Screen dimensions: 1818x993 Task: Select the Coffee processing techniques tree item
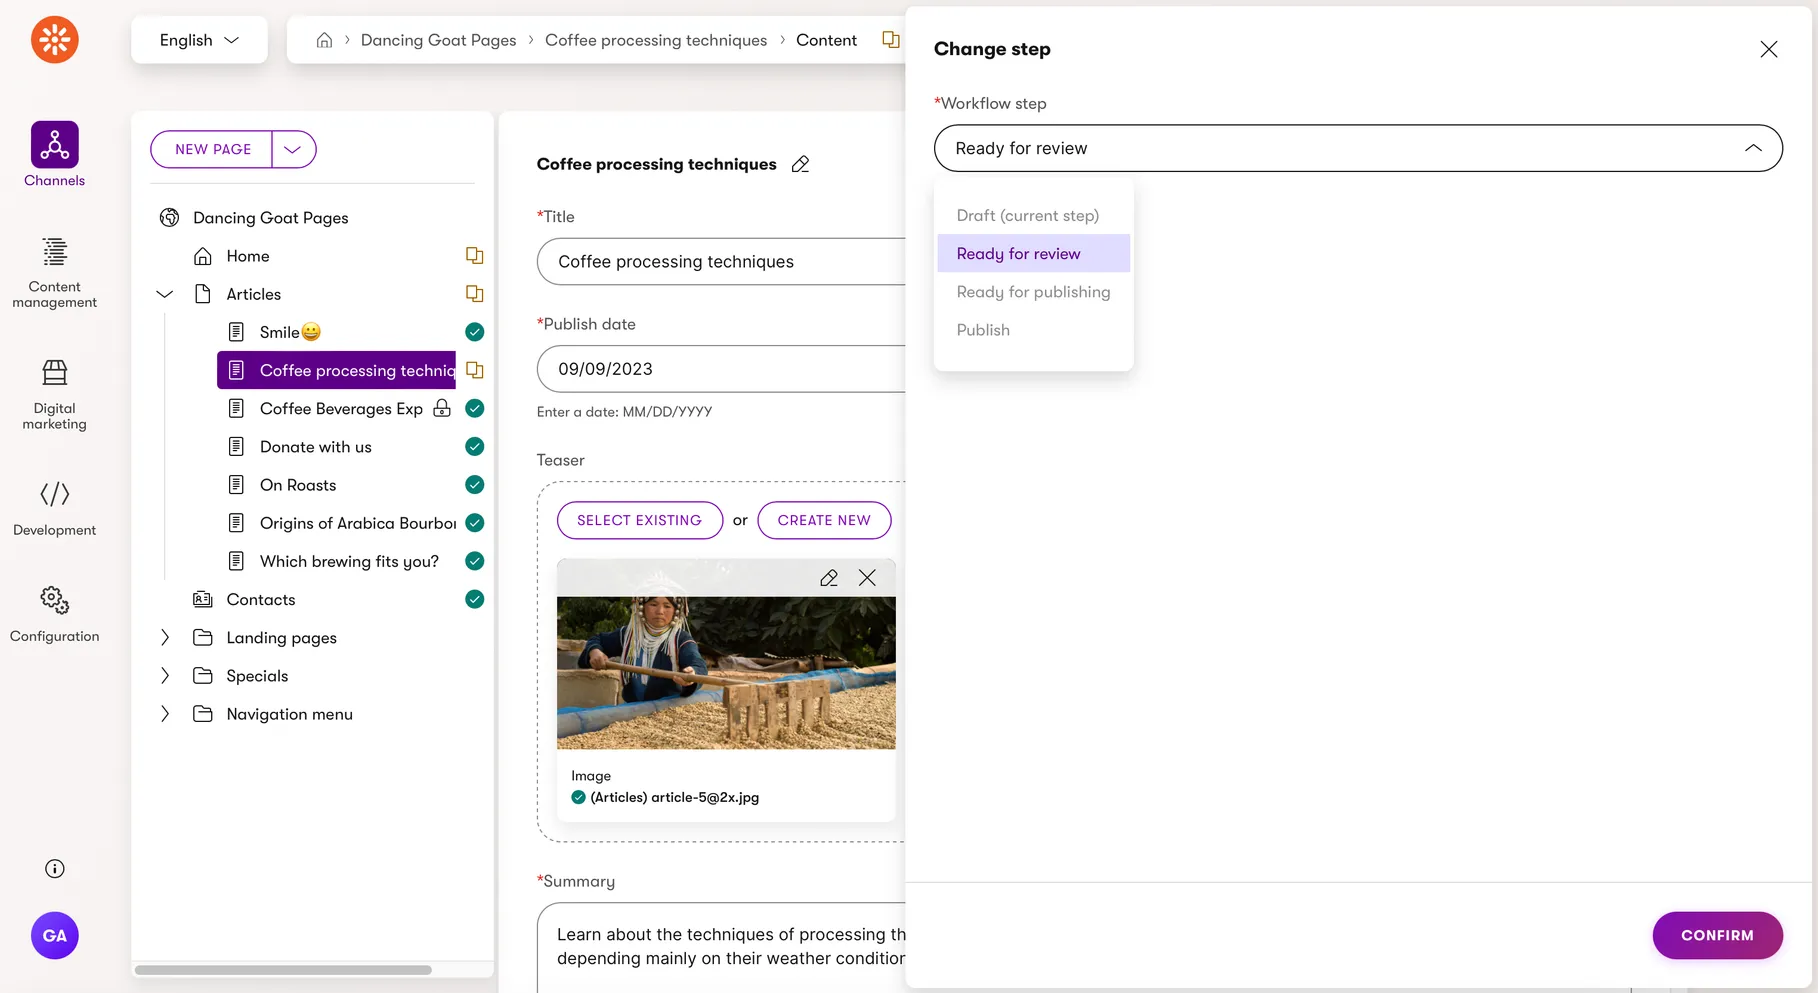click(x=336, y=370)
